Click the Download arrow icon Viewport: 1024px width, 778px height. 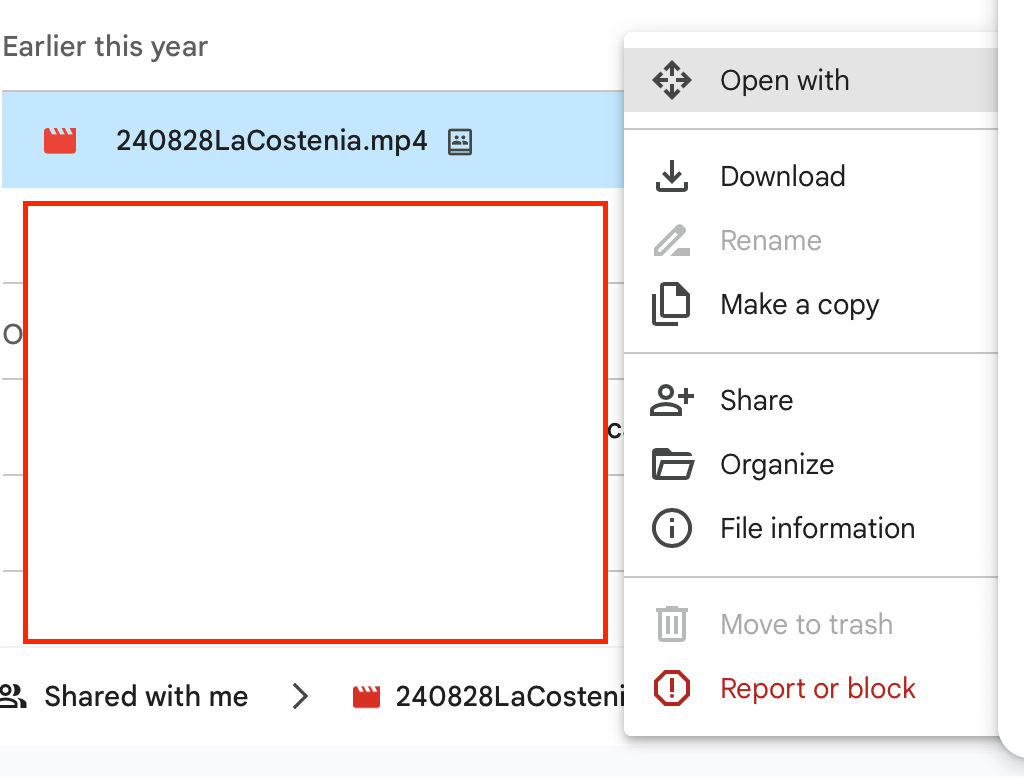(671, 177)
